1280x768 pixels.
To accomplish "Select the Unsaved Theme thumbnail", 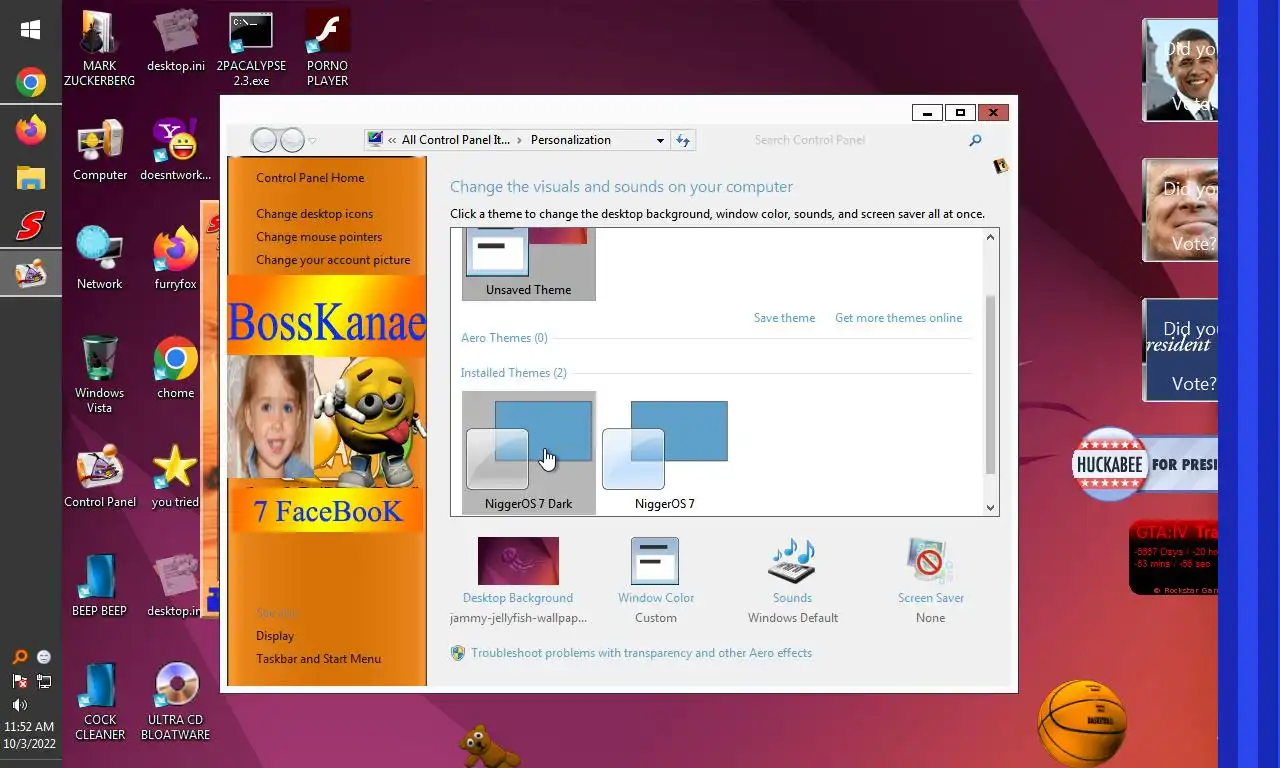I will (528, 264).
